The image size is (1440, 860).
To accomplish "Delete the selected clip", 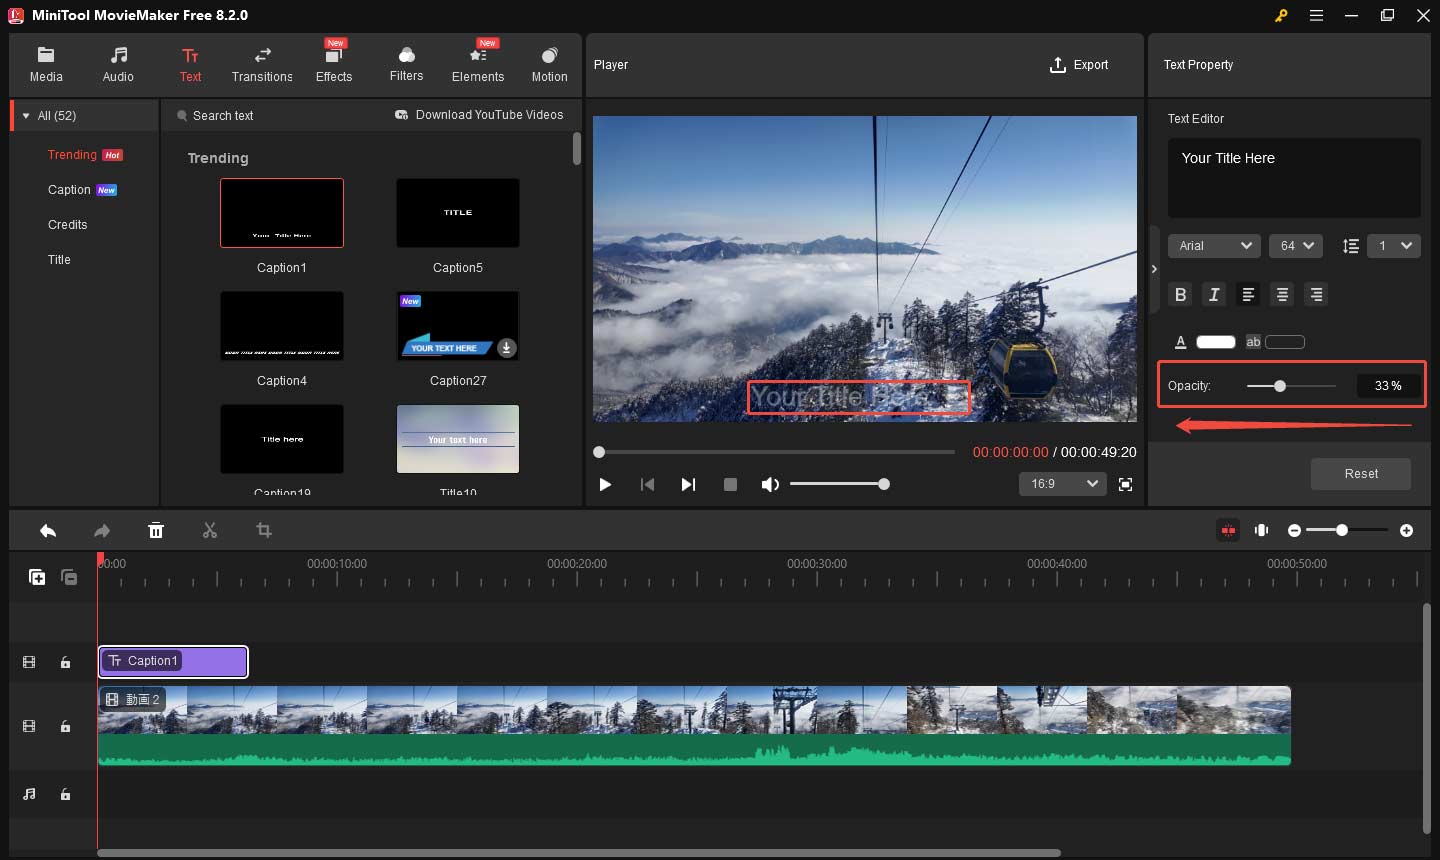I will (x=156, y=531).
